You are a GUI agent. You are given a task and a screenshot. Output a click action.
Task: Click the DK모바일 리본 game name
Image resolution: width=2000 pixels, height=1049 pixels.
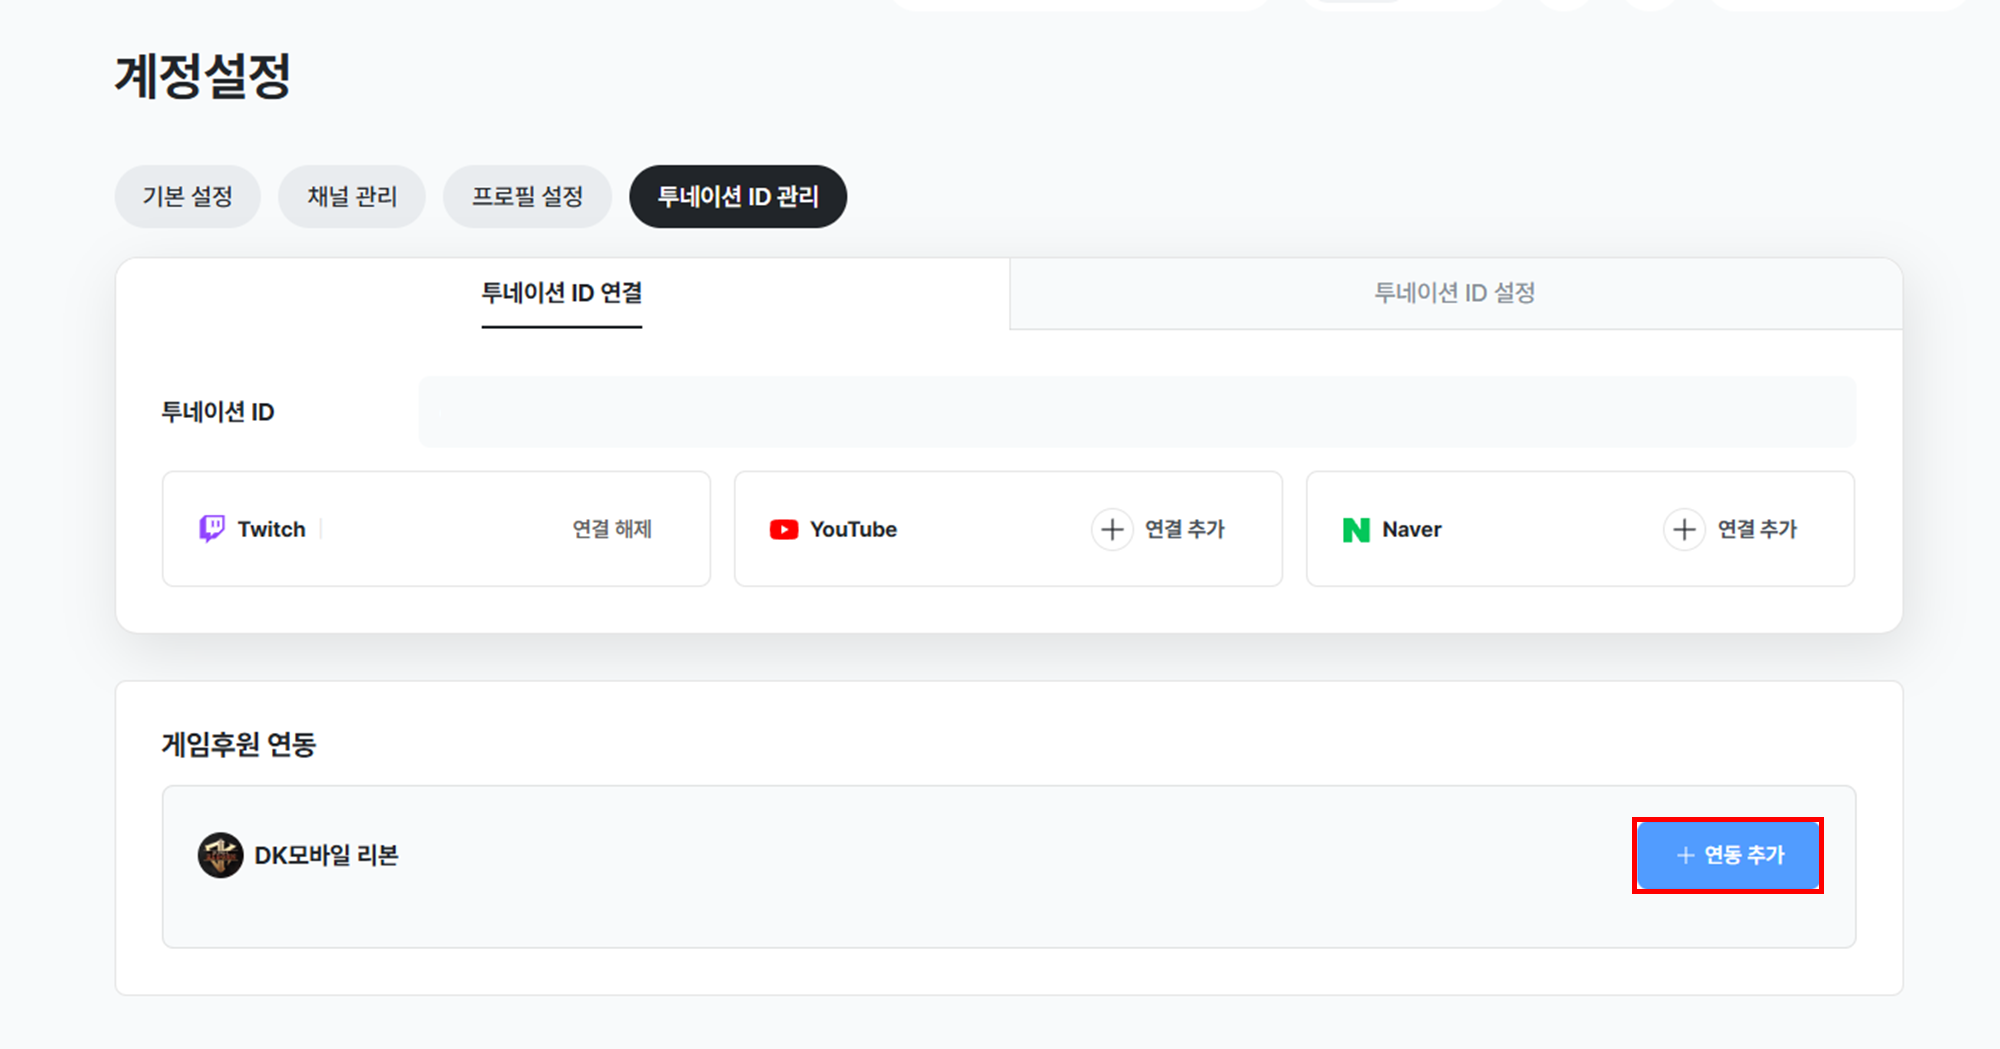[x=327, y=856]
